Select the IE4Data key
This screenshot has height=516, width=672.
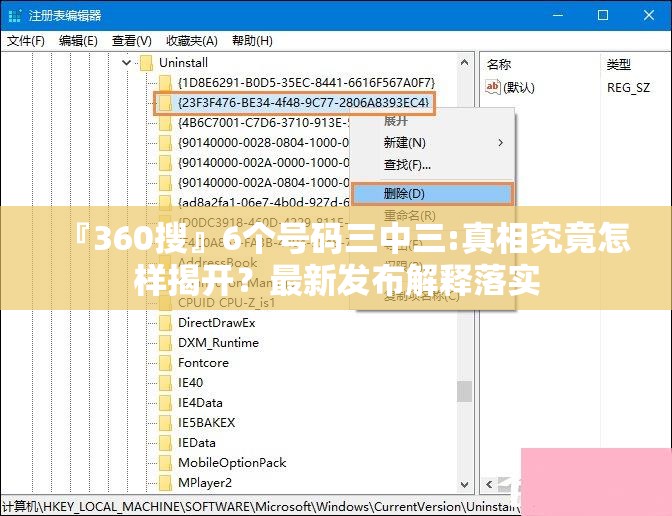(200, 403)
